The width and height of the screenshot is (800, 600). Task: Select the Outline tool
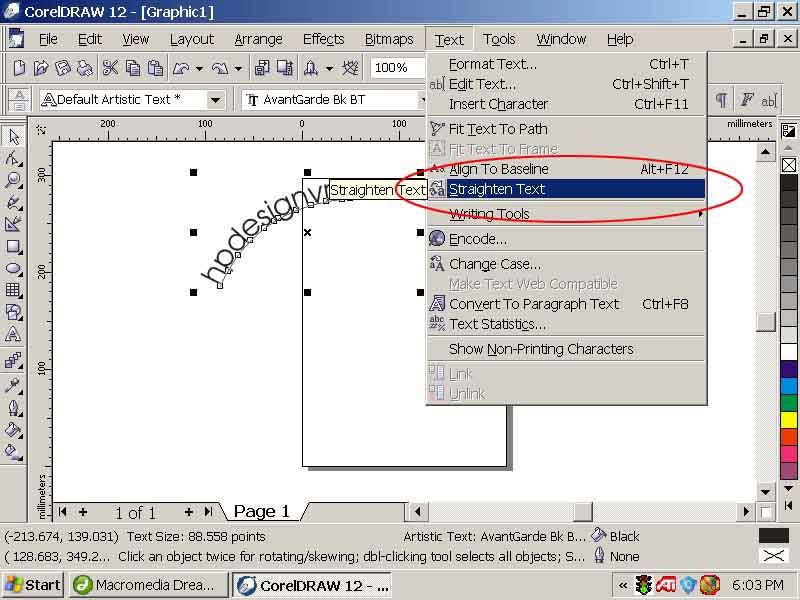[13, 408]
